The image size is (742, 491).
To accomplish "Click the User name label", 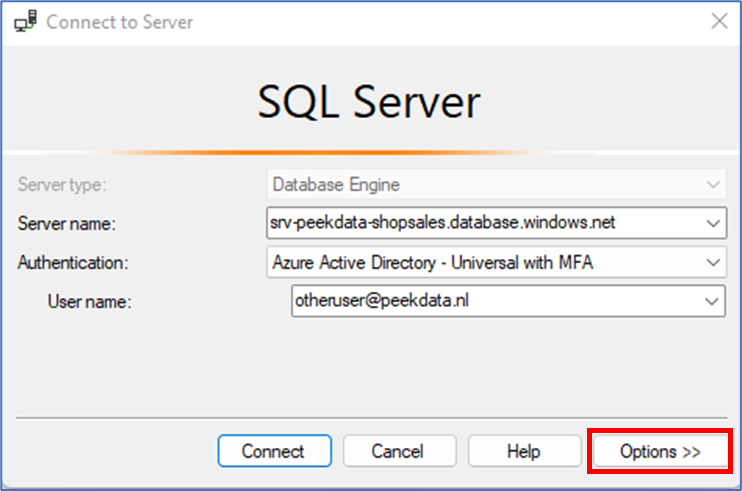I will [x=89, y=301].
